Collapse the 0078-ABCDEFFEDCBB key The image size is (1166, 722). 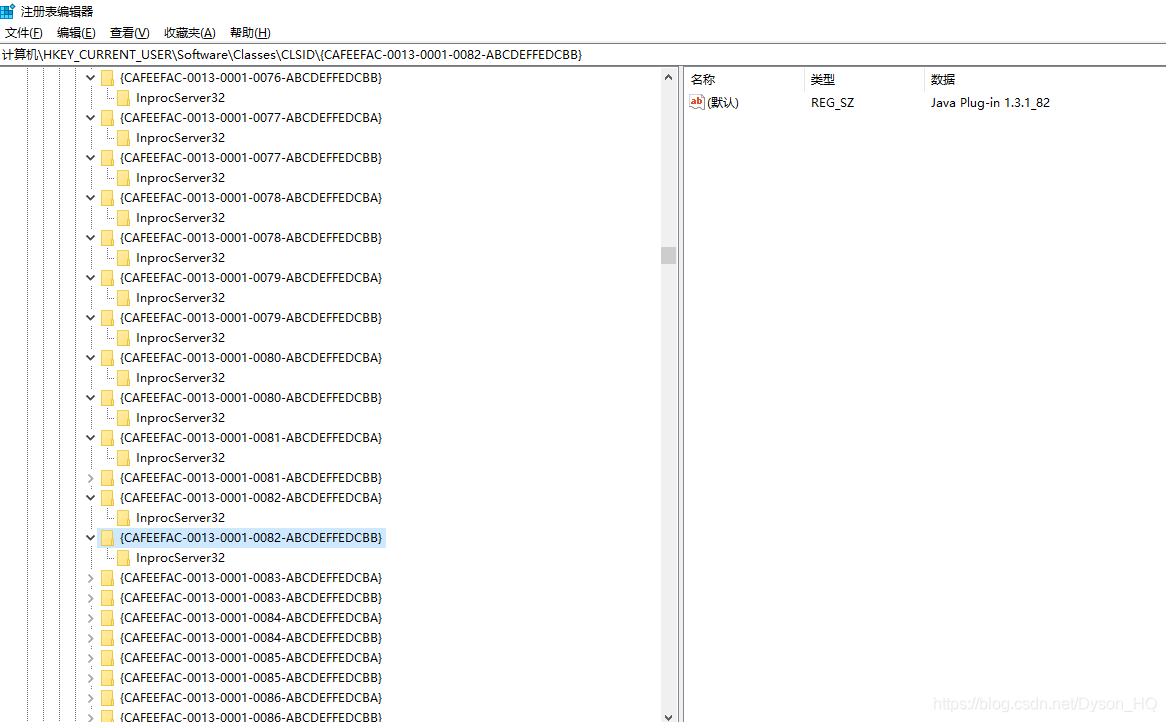(90, 238)
